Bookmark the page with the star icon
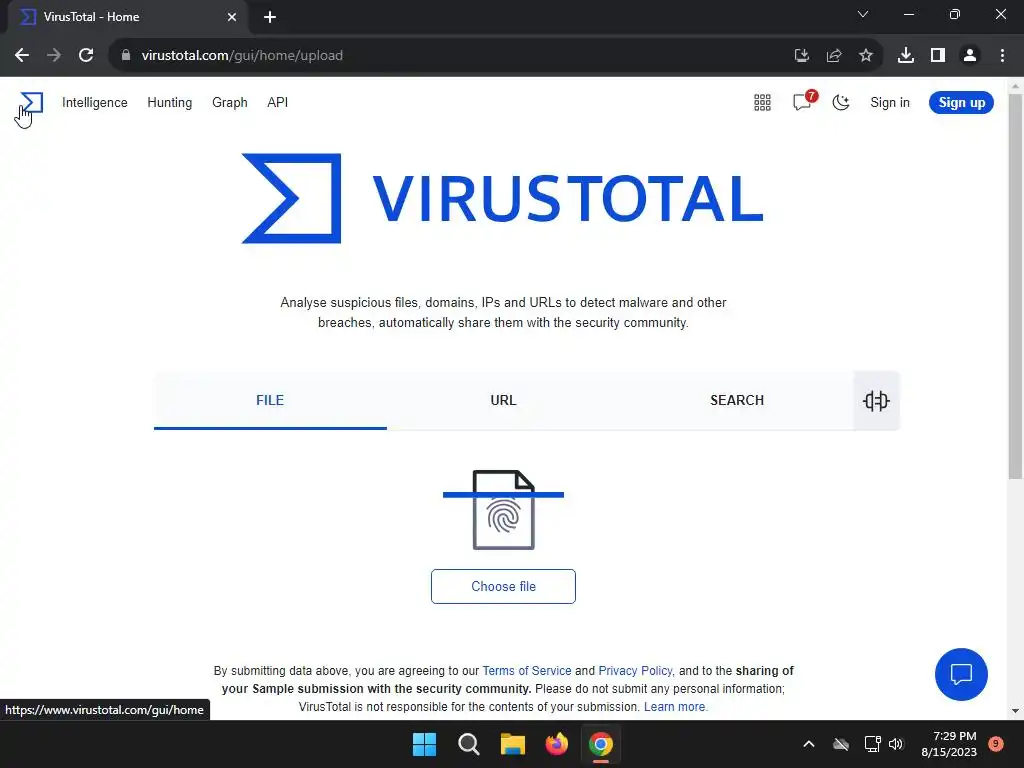This screenshot has width=1024, height=768. point(866,56)
